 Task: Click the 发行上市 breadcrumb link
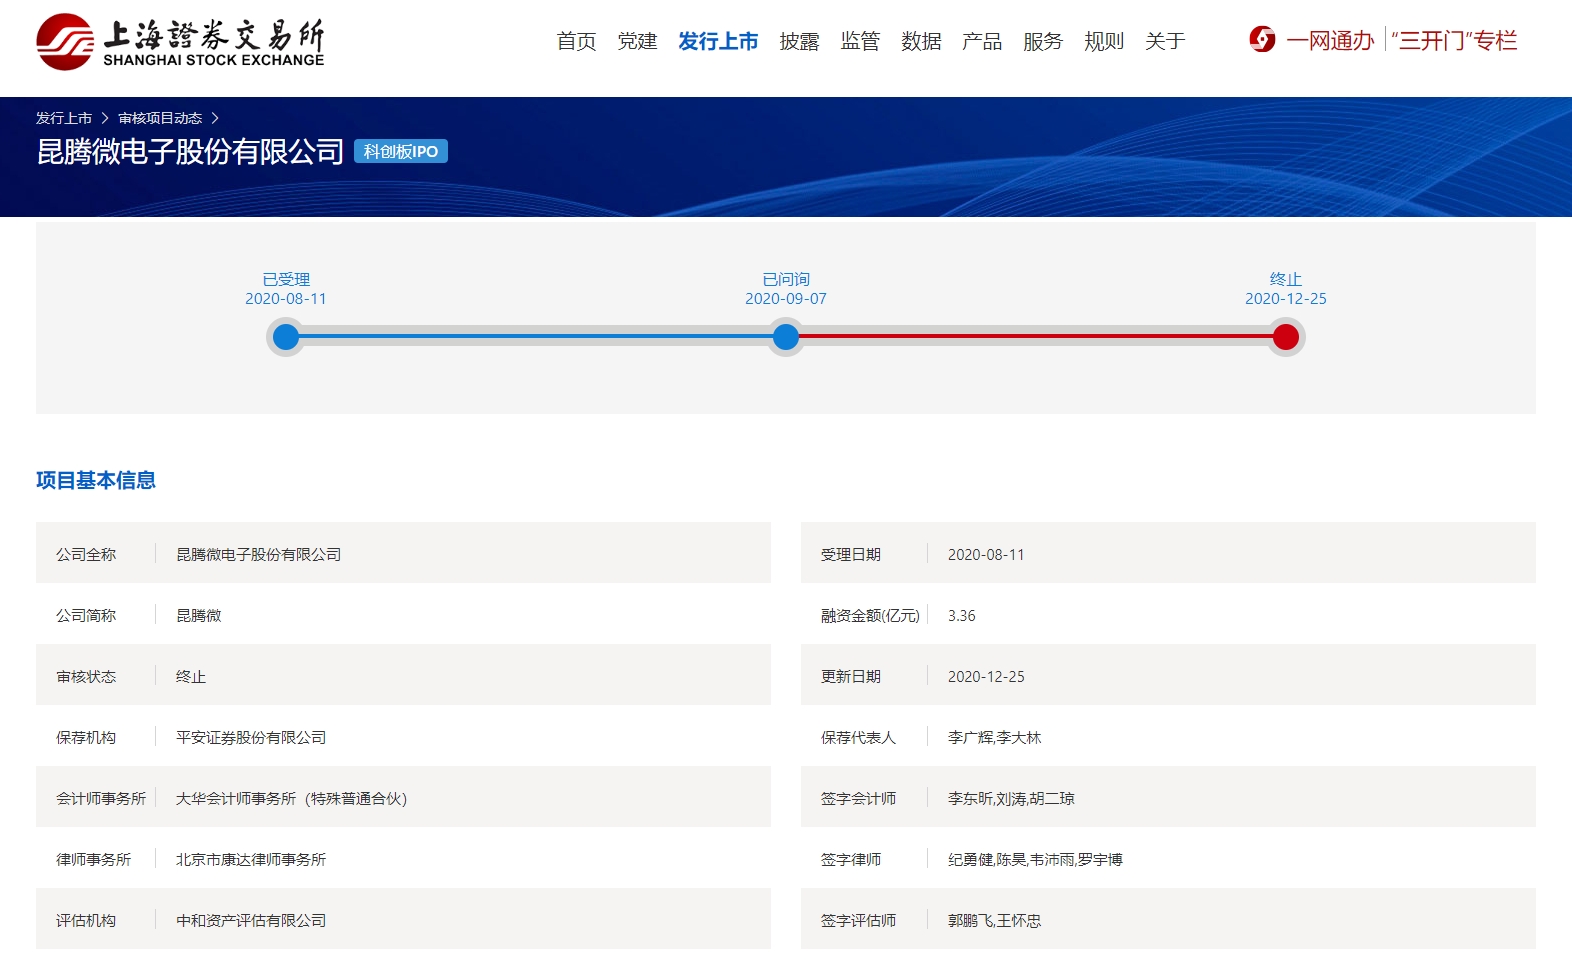pos(64,118)
